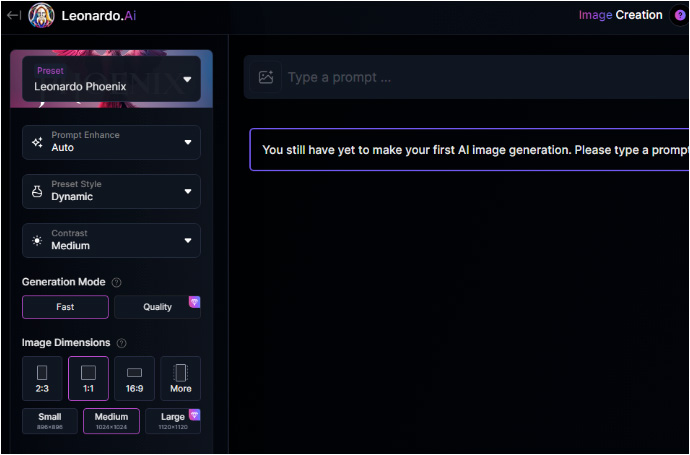
Task: Click the premium badge on Large size
Action: click(194, 414)
